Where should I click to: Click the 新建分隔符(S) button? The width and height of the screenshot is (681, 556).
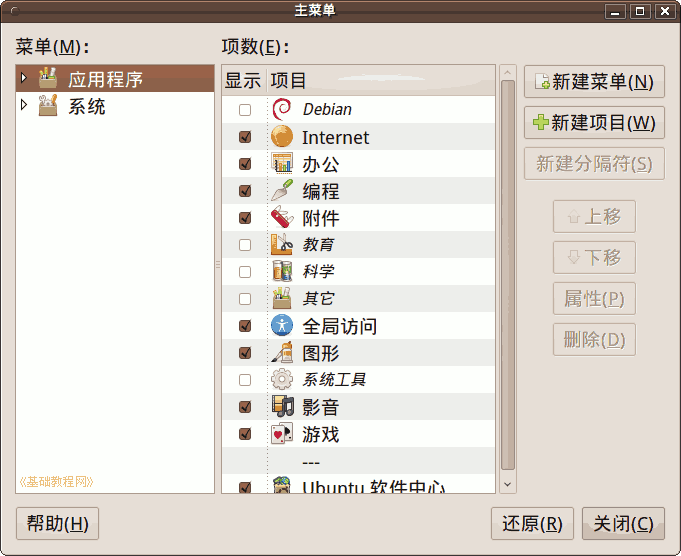[594, 164]
